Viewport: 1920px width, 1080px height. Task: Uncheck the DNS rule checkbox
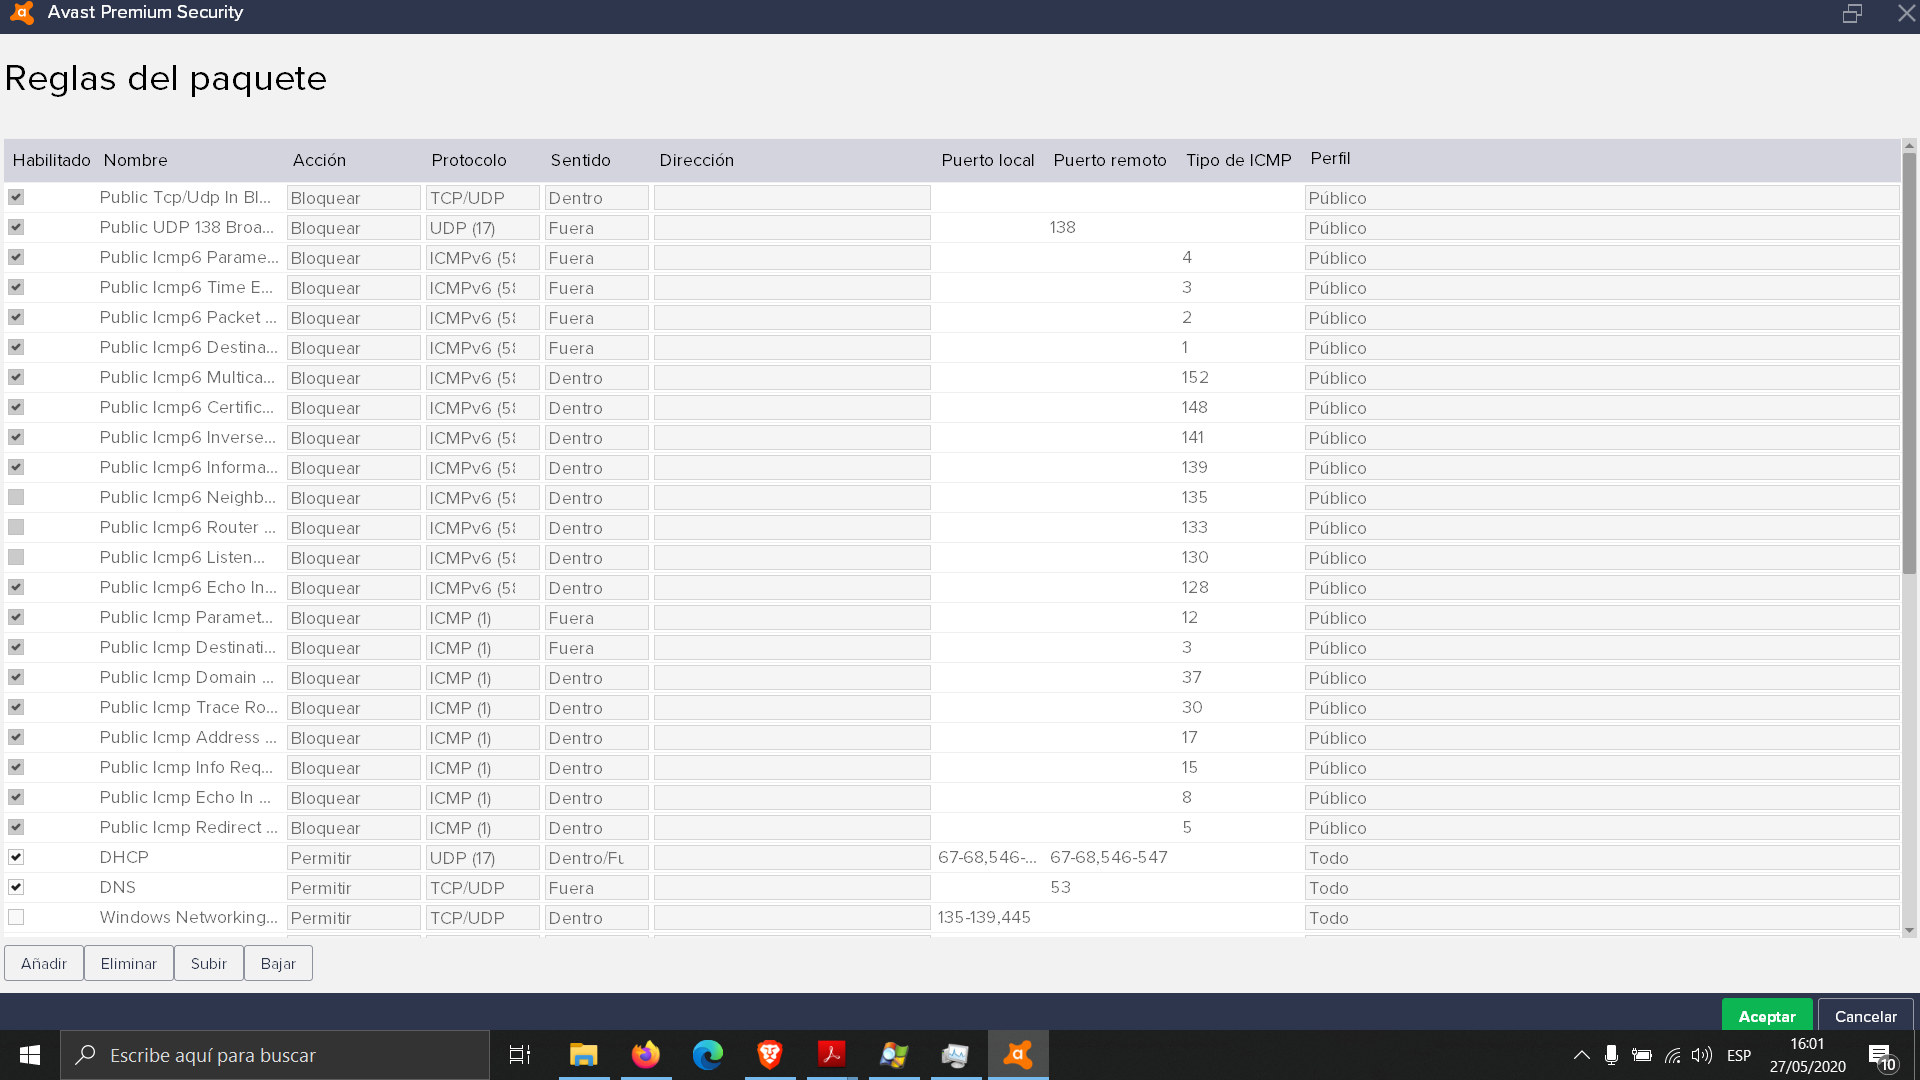tap(16, 887)
